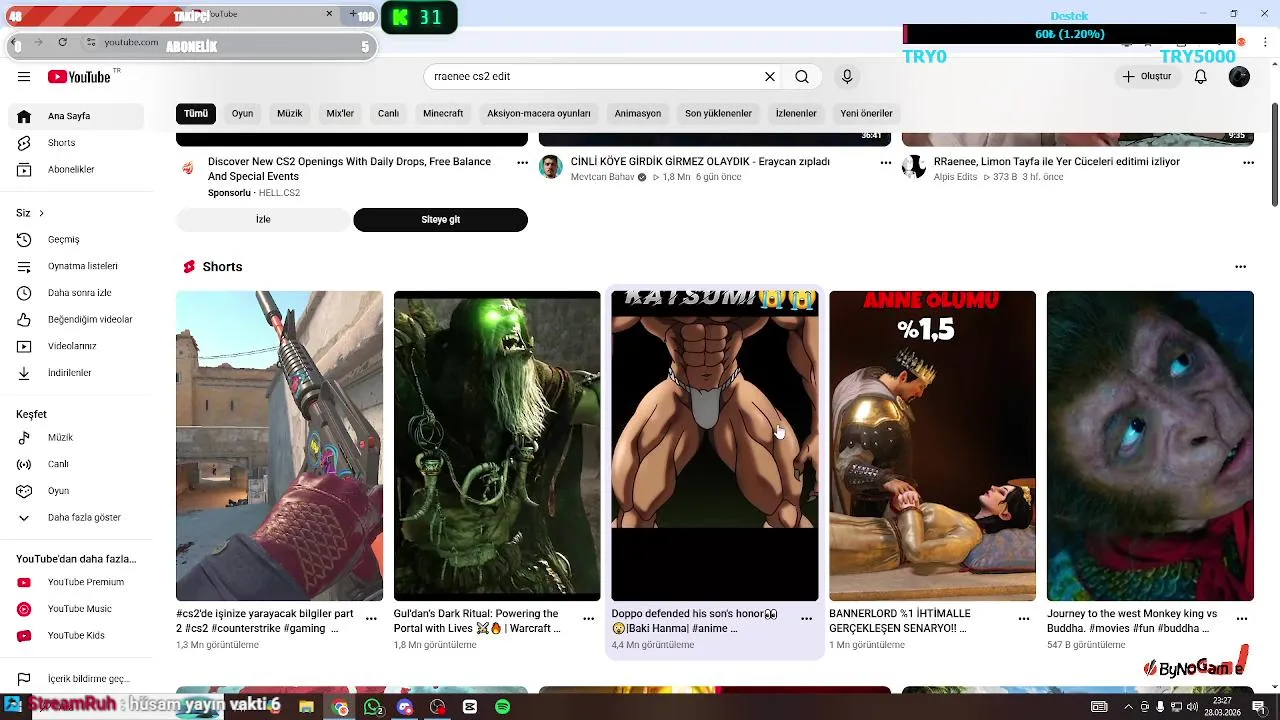
Task: Expand the Siz section chevron
Action: click(41, 213)
